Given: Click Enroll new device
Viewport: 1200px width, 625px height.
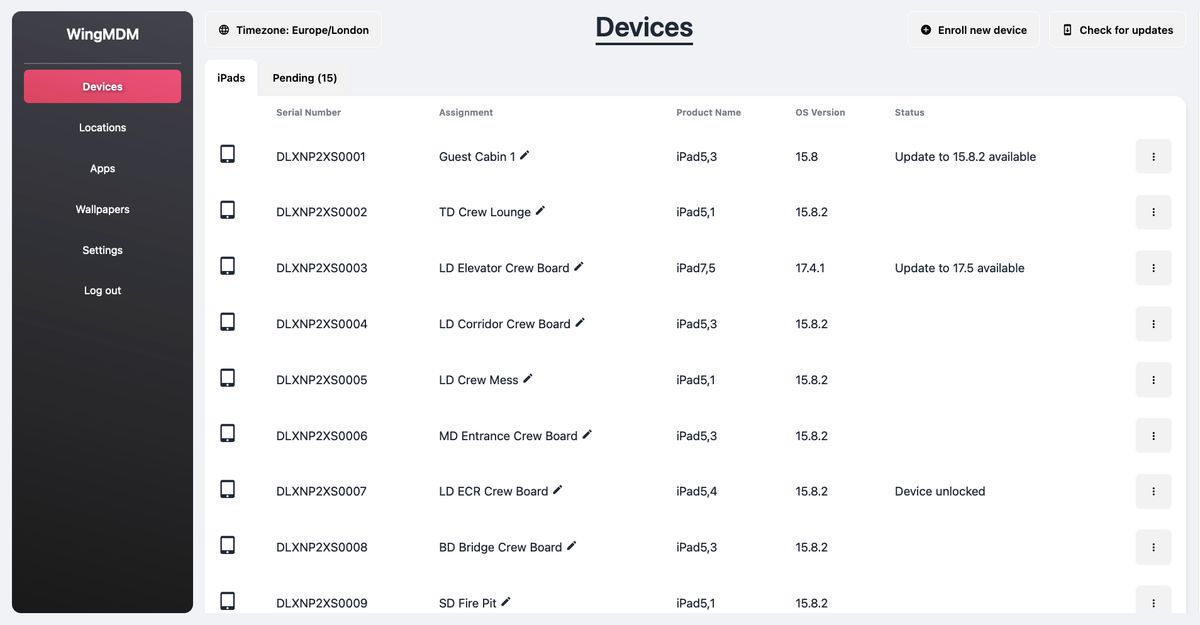Looking at the screenshot, I should click(973, 29).
